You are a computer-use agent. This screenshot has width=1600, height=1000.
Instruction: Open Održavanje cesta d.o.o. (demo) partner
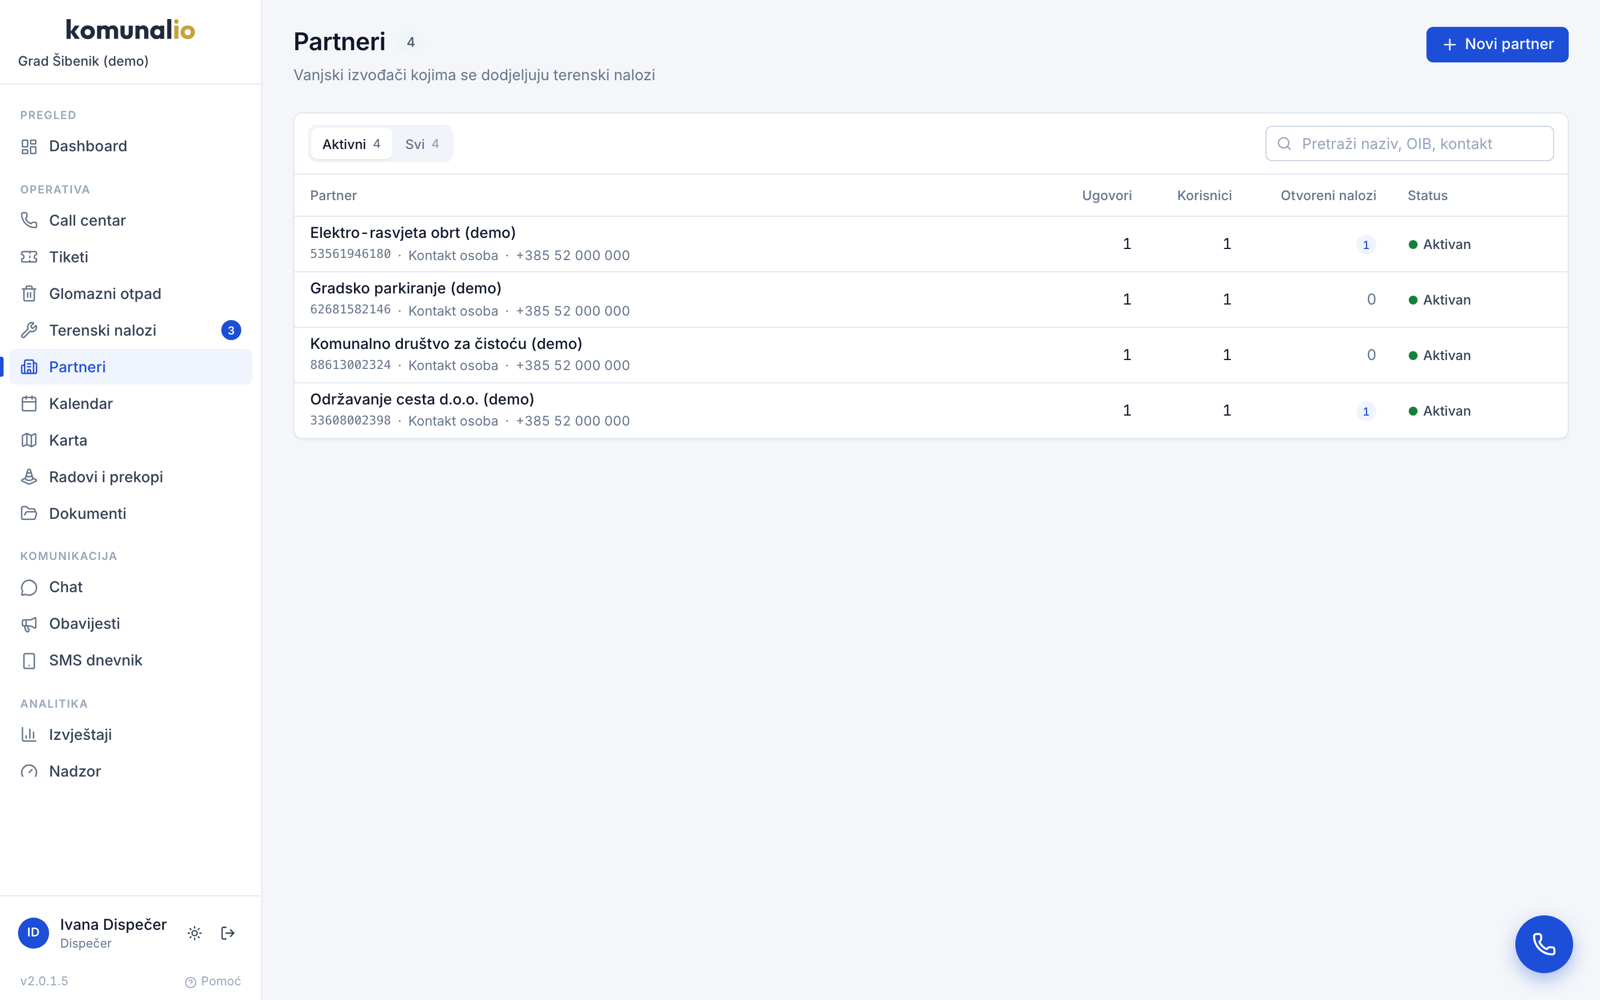[x=930, y=411]
